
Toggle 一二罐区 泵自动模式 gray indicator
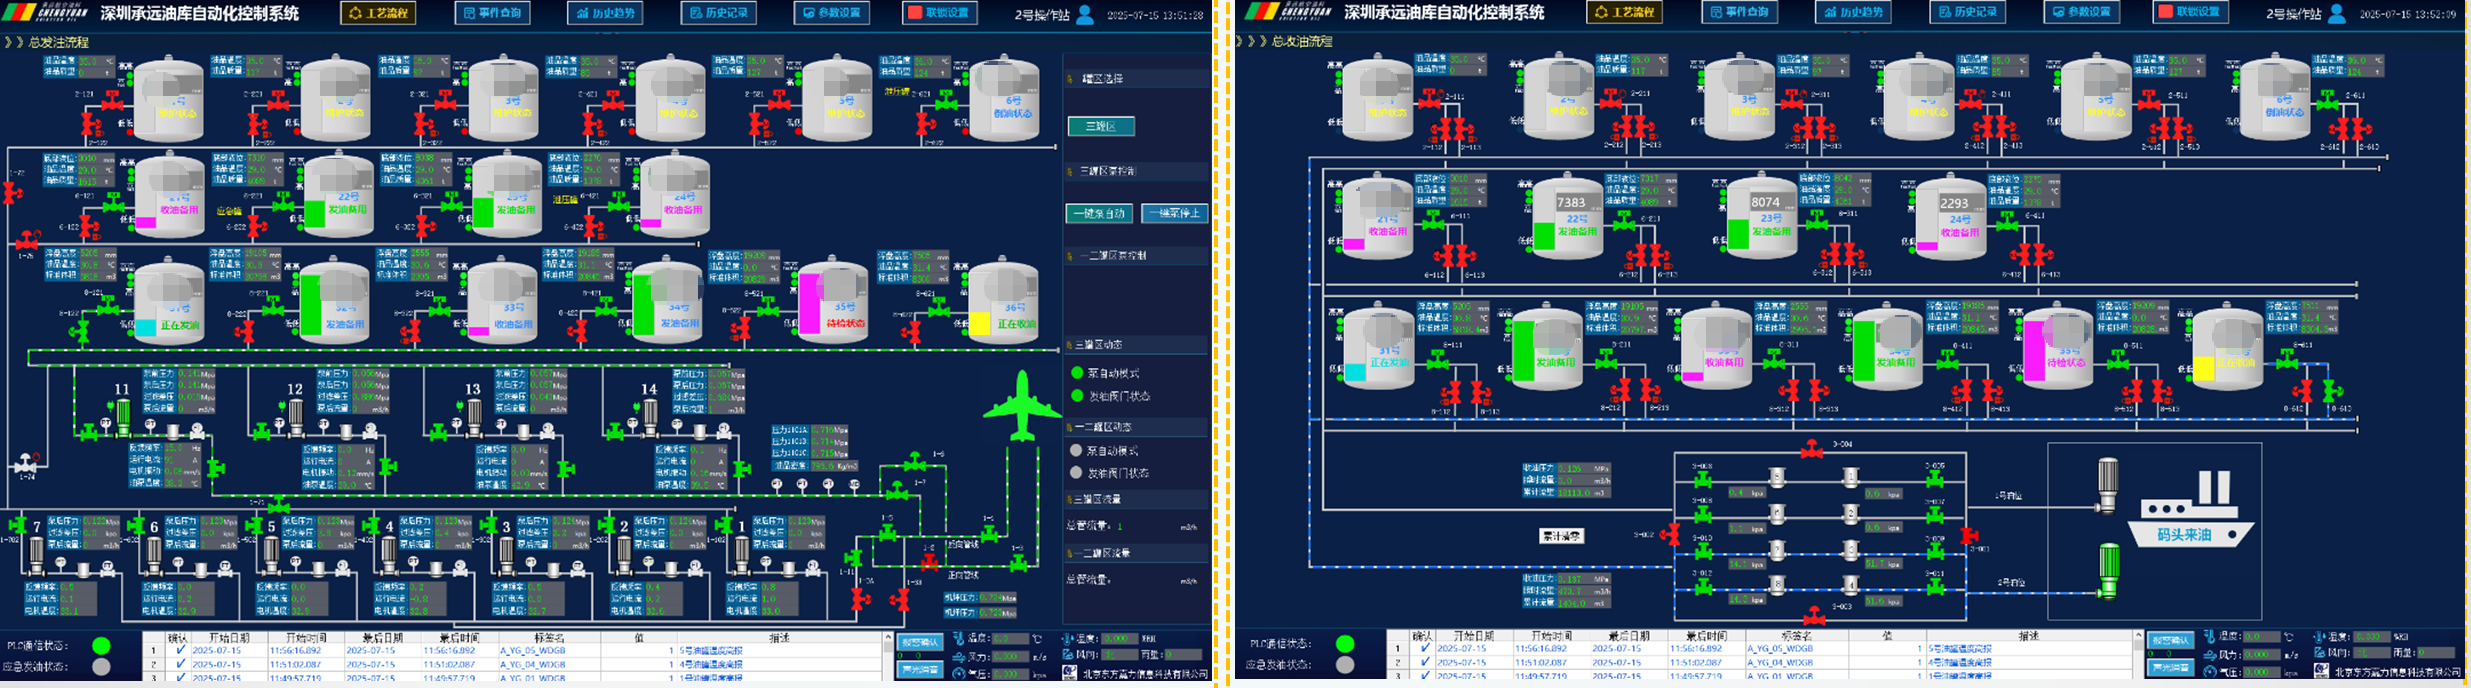1077,451
